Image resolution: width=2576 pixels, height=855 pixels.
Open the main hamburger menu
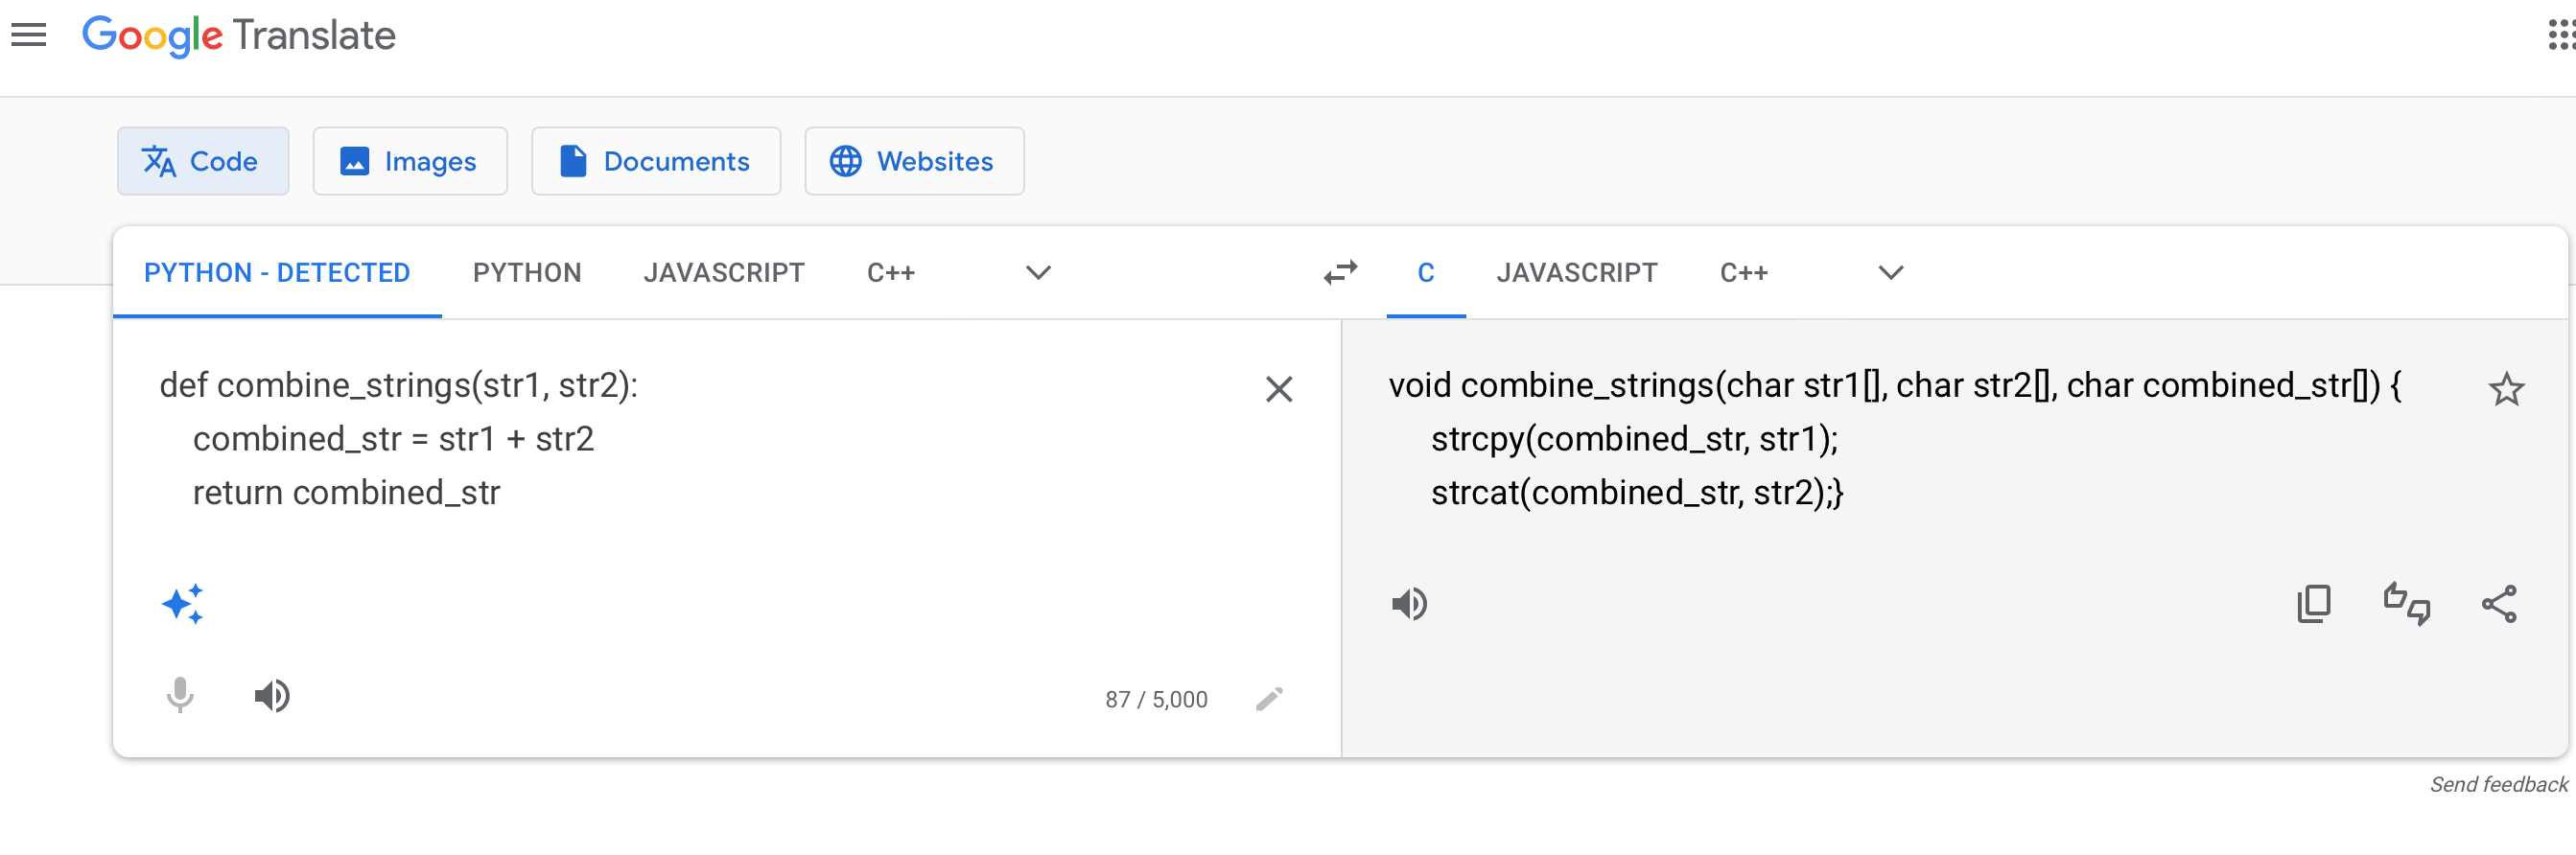pyautogui.click(x=29, y=36)
